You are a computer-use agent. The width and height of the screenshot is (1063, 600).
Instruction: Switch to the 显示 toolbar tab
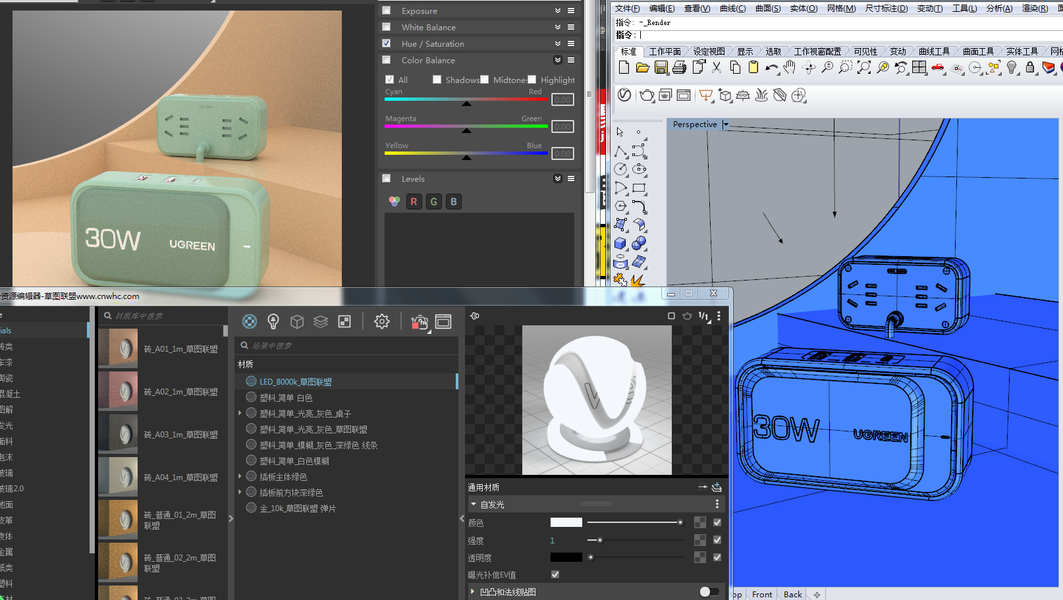745,52
